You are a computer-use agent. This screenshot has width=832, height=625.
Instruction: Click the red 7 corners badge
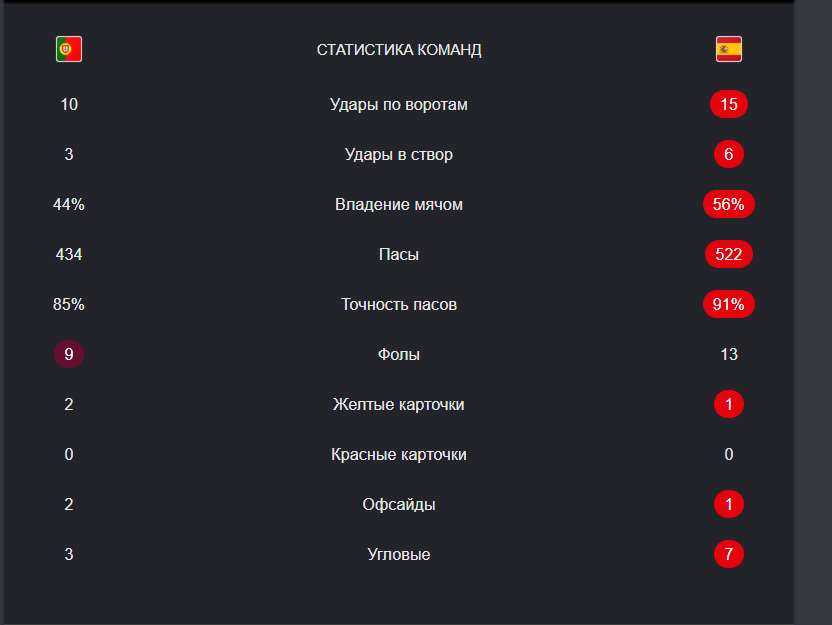coord(729,554)
